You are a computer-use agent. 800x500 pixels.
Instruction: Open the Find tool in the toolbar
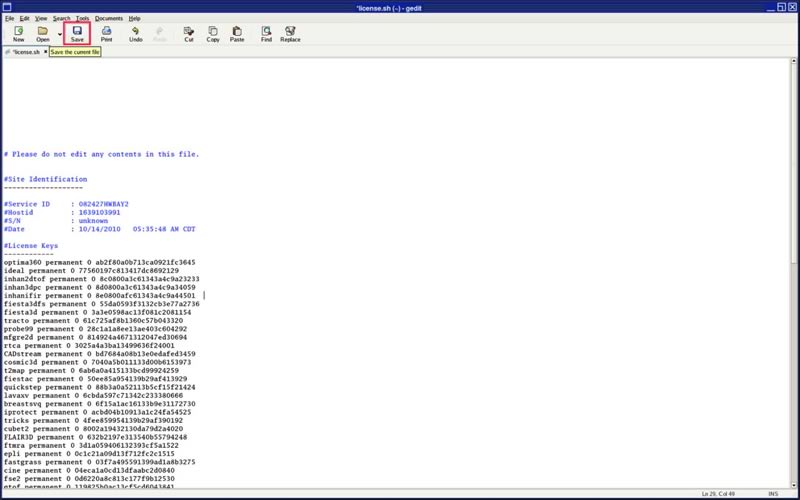266,34
